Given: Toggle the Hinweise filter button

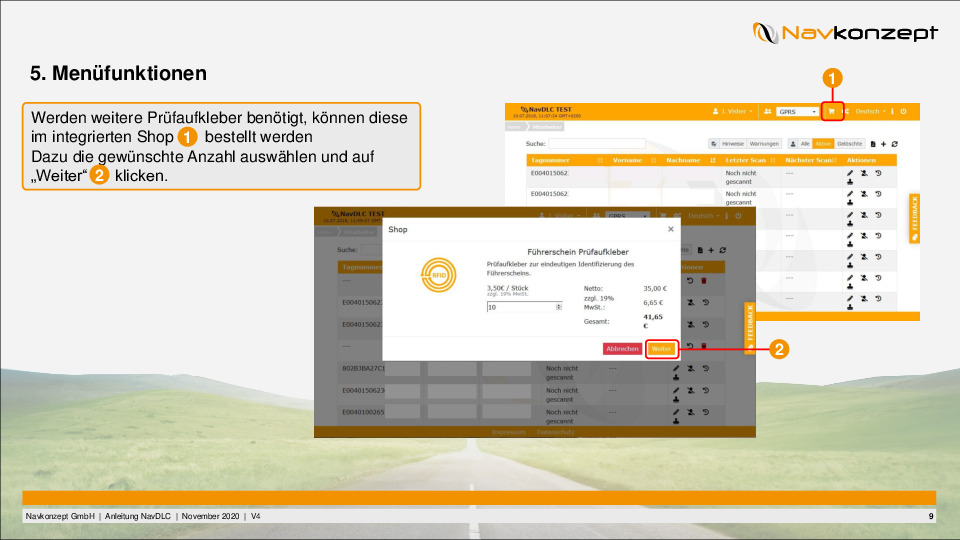Looking at the screenshot, I should point(732,144).
